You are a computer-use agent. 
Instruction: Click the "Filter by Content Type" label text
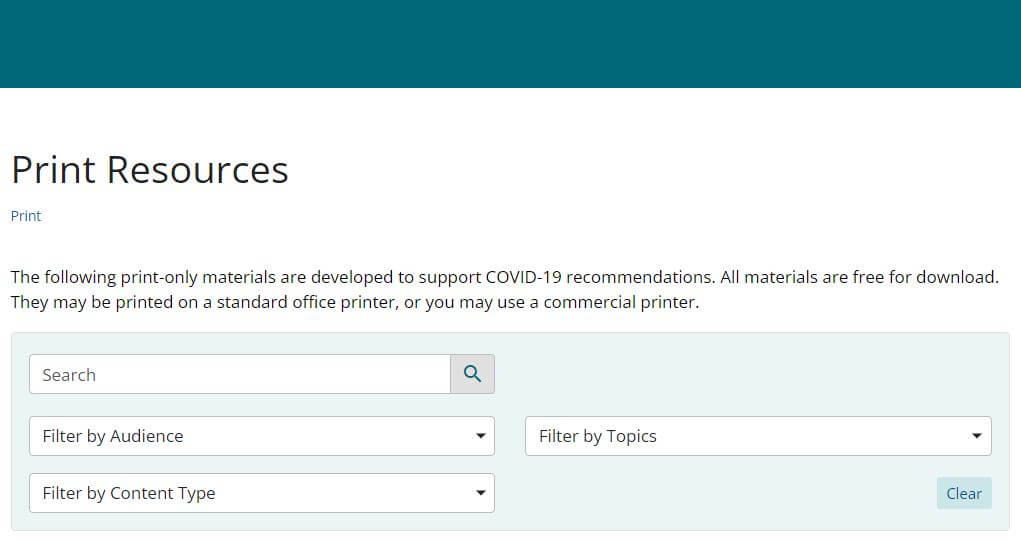pyautogui.click(x=129, y=493)
